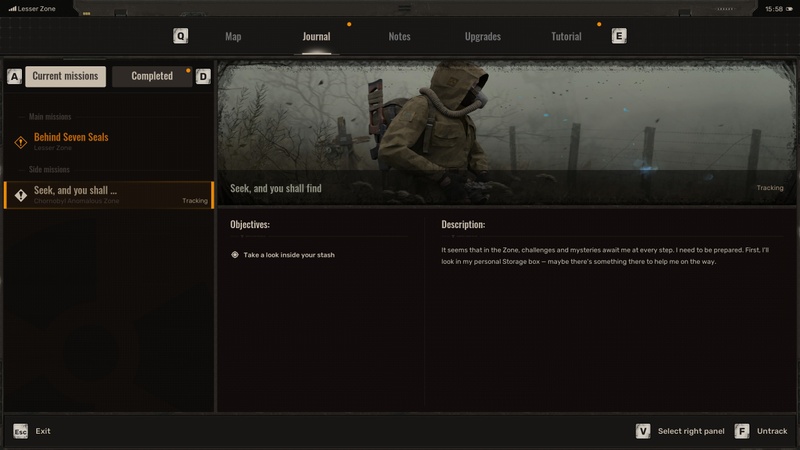The image size is (800, 450).
Task: Click the Tracking label in the side mission row
Action: (x=195, y=201)
